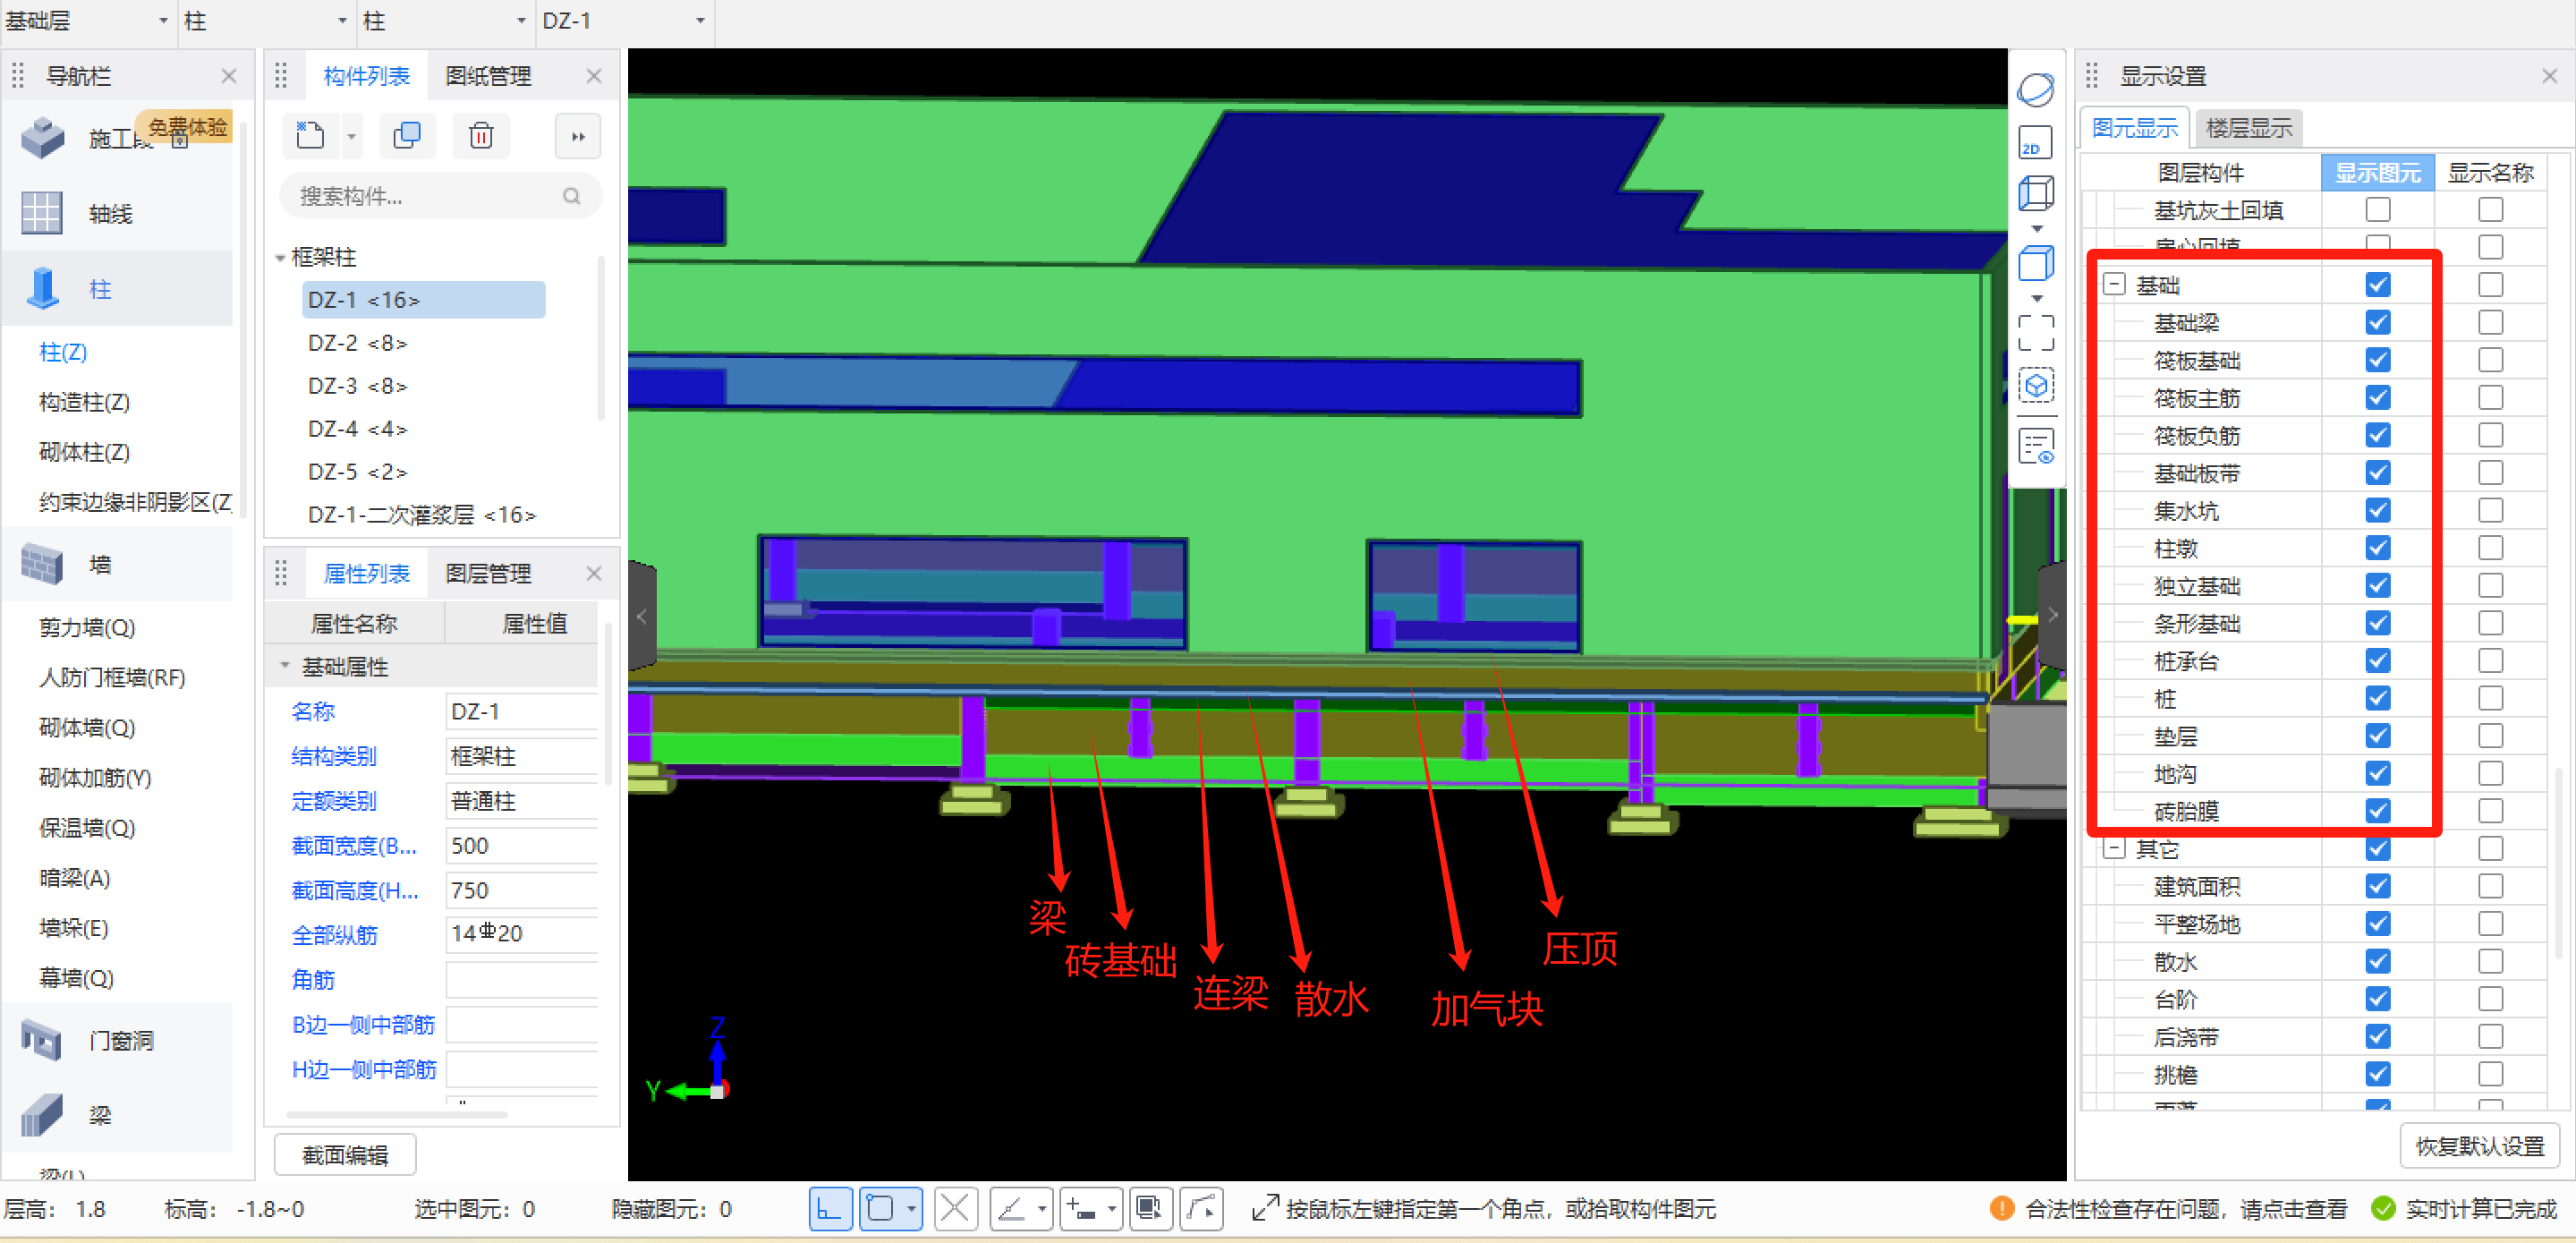Click the 截面编辑 button

(345, 1155)
